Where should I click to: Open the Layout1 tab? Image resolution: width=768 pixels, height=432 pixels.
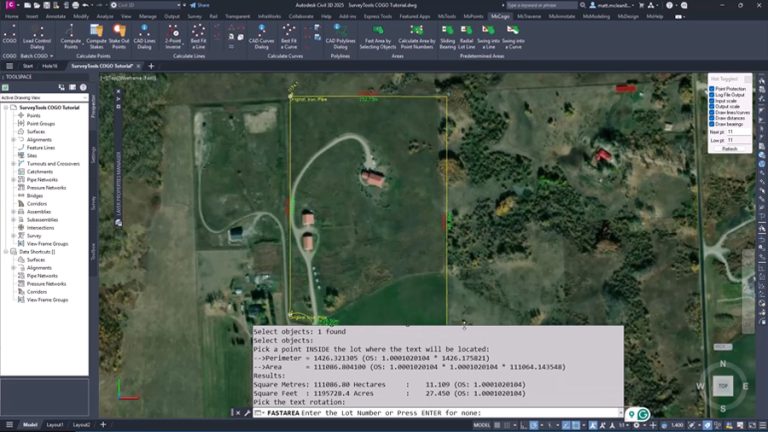click(x=56, y=425)
